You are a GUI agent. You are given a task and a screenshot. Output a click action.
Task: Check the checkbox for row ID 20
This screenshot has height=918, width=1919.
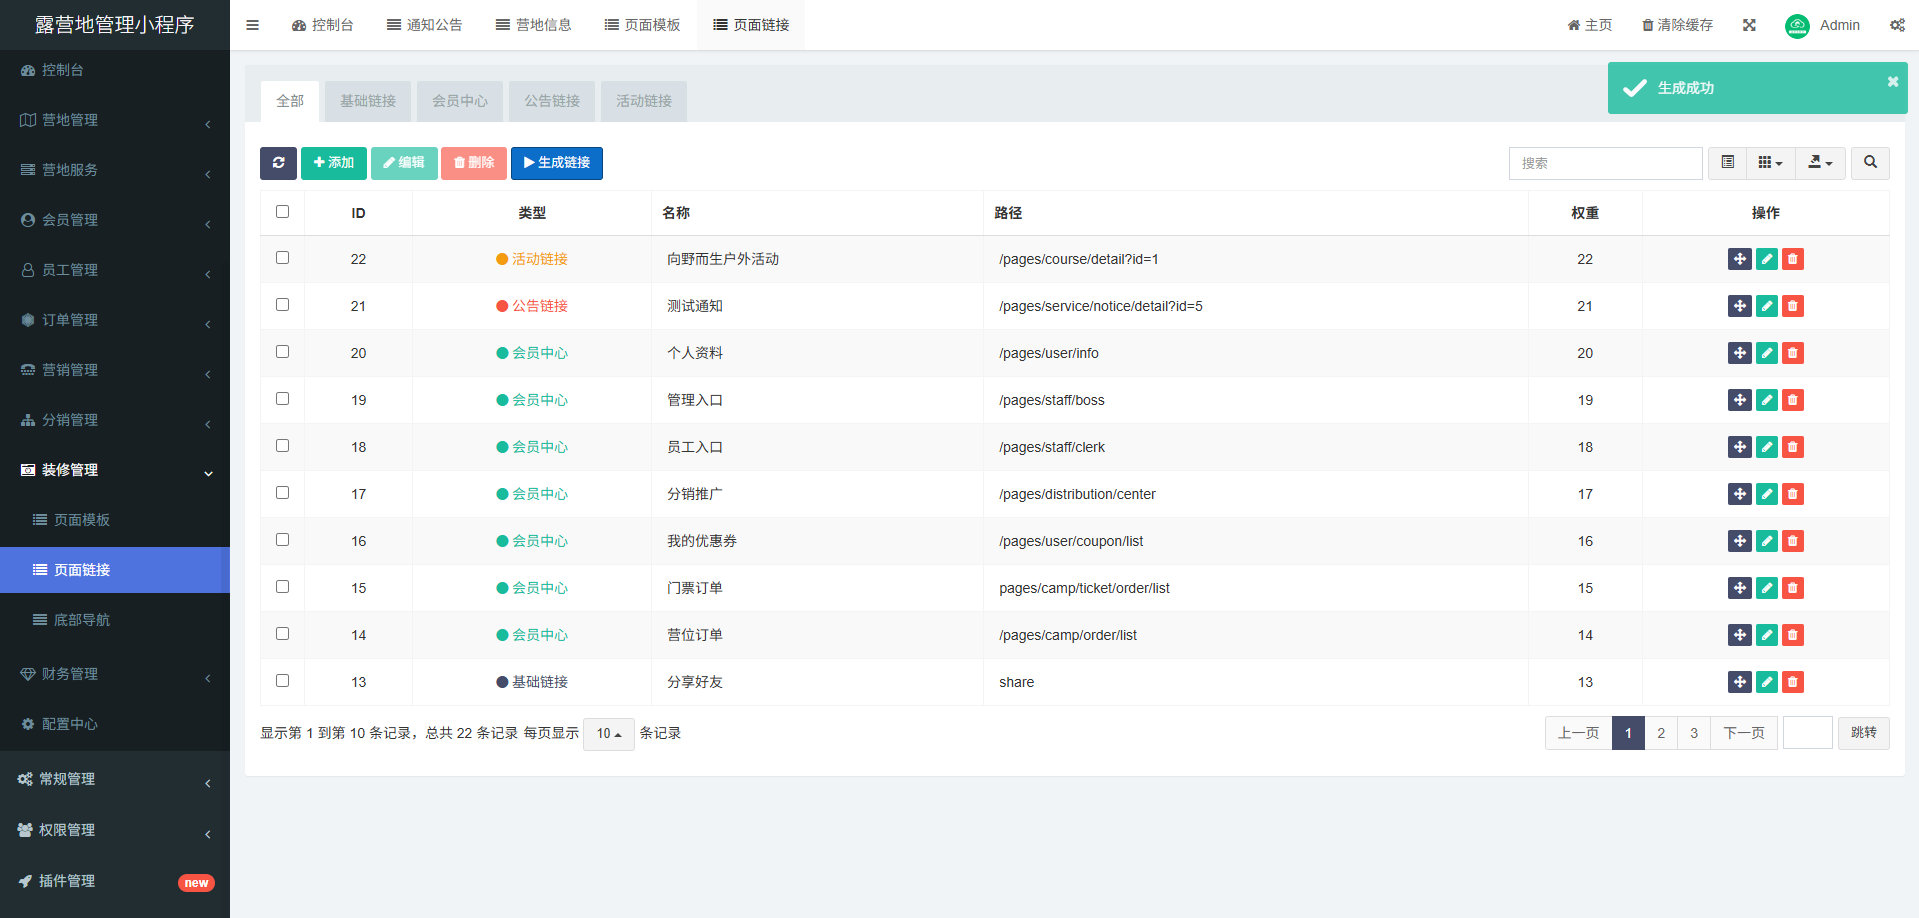[282, 351]
